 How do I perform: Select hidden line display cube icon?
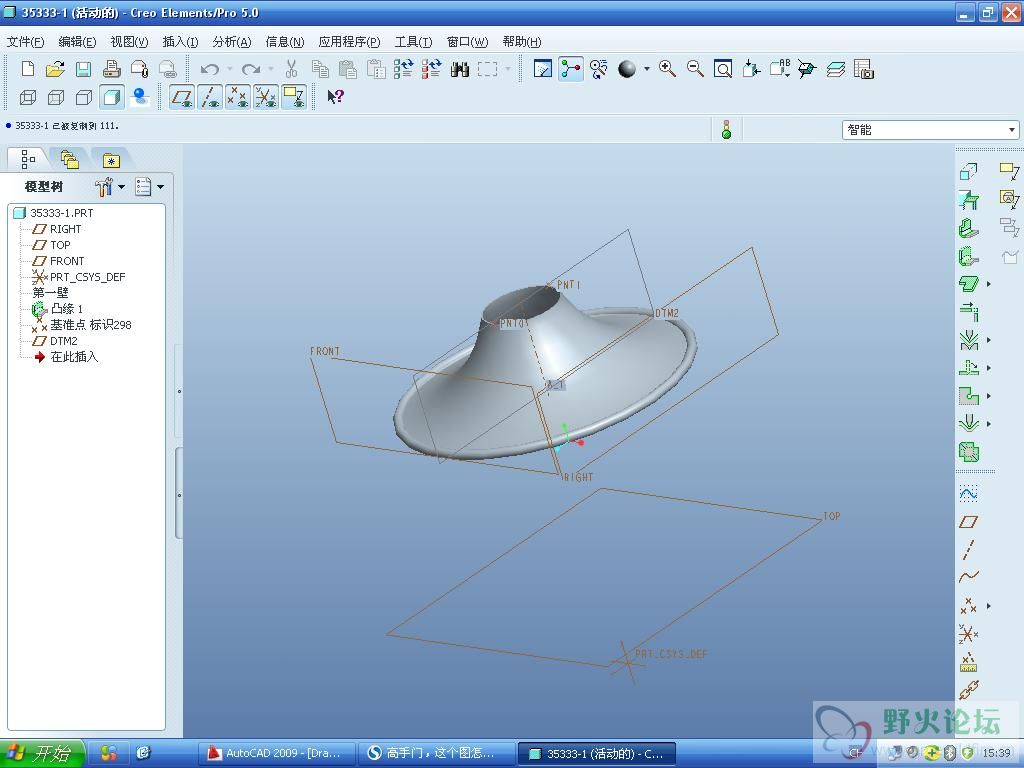pos(56,97)
